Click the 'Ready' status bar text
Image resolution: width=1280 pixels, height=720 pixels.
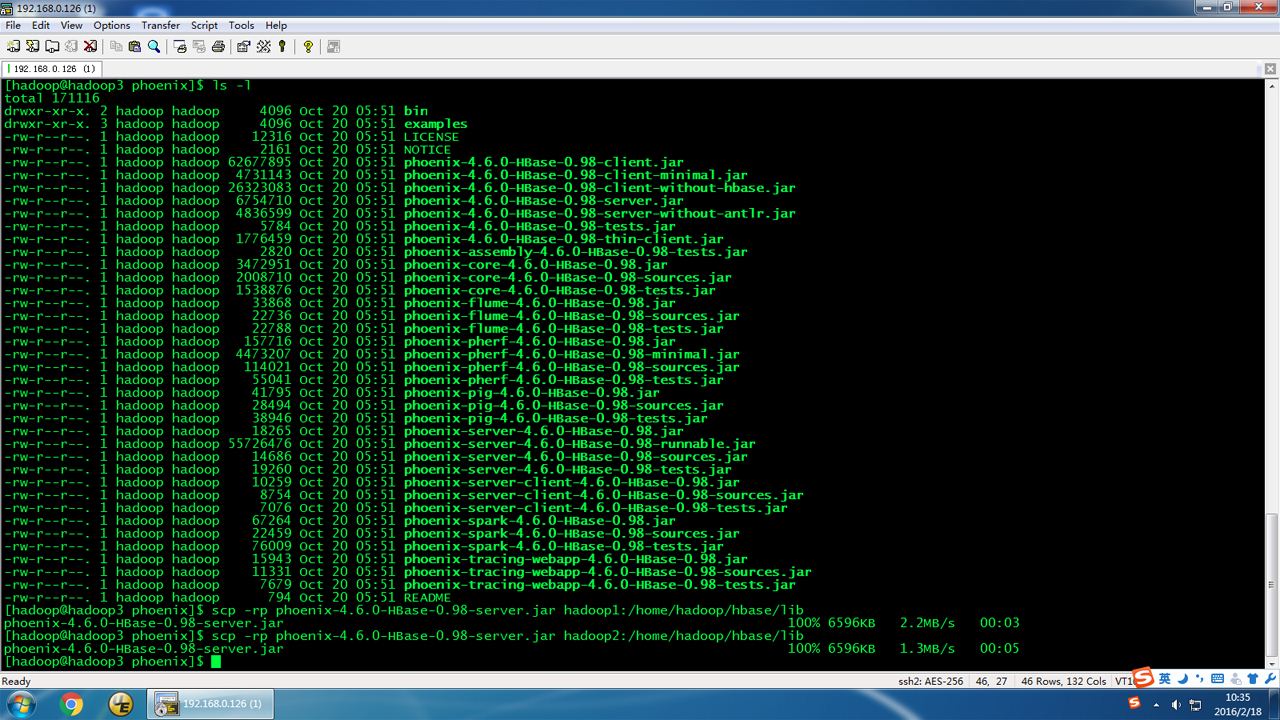click(16, 681)
